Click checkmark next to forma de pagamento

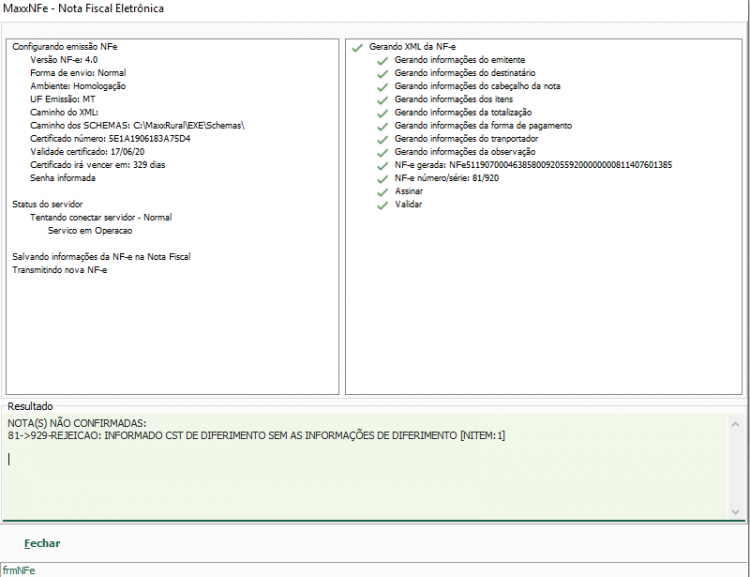pos(382,127)
